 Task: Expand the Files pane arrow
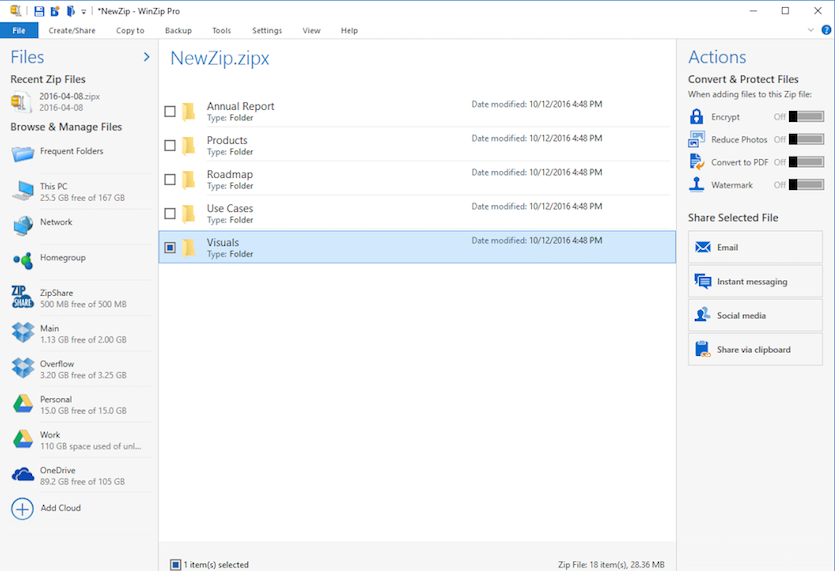146,57
